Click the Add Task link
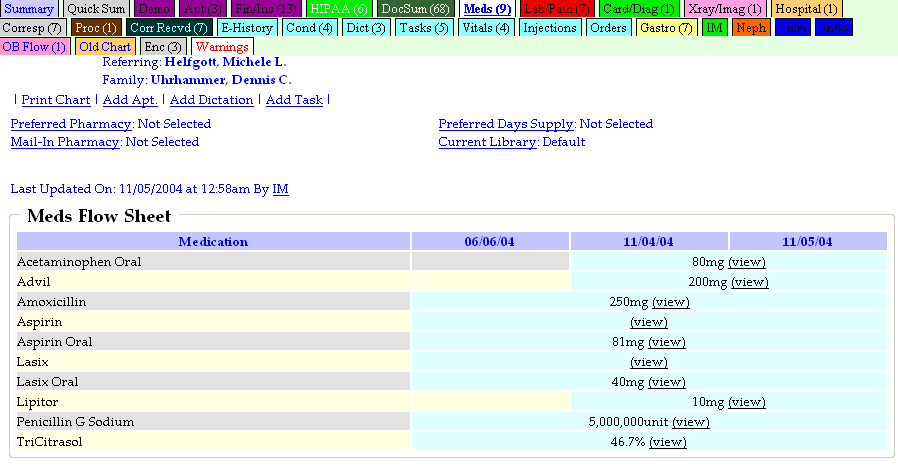Image resolution: width=898 pixels, height=467 pixels. coord(294,100)
